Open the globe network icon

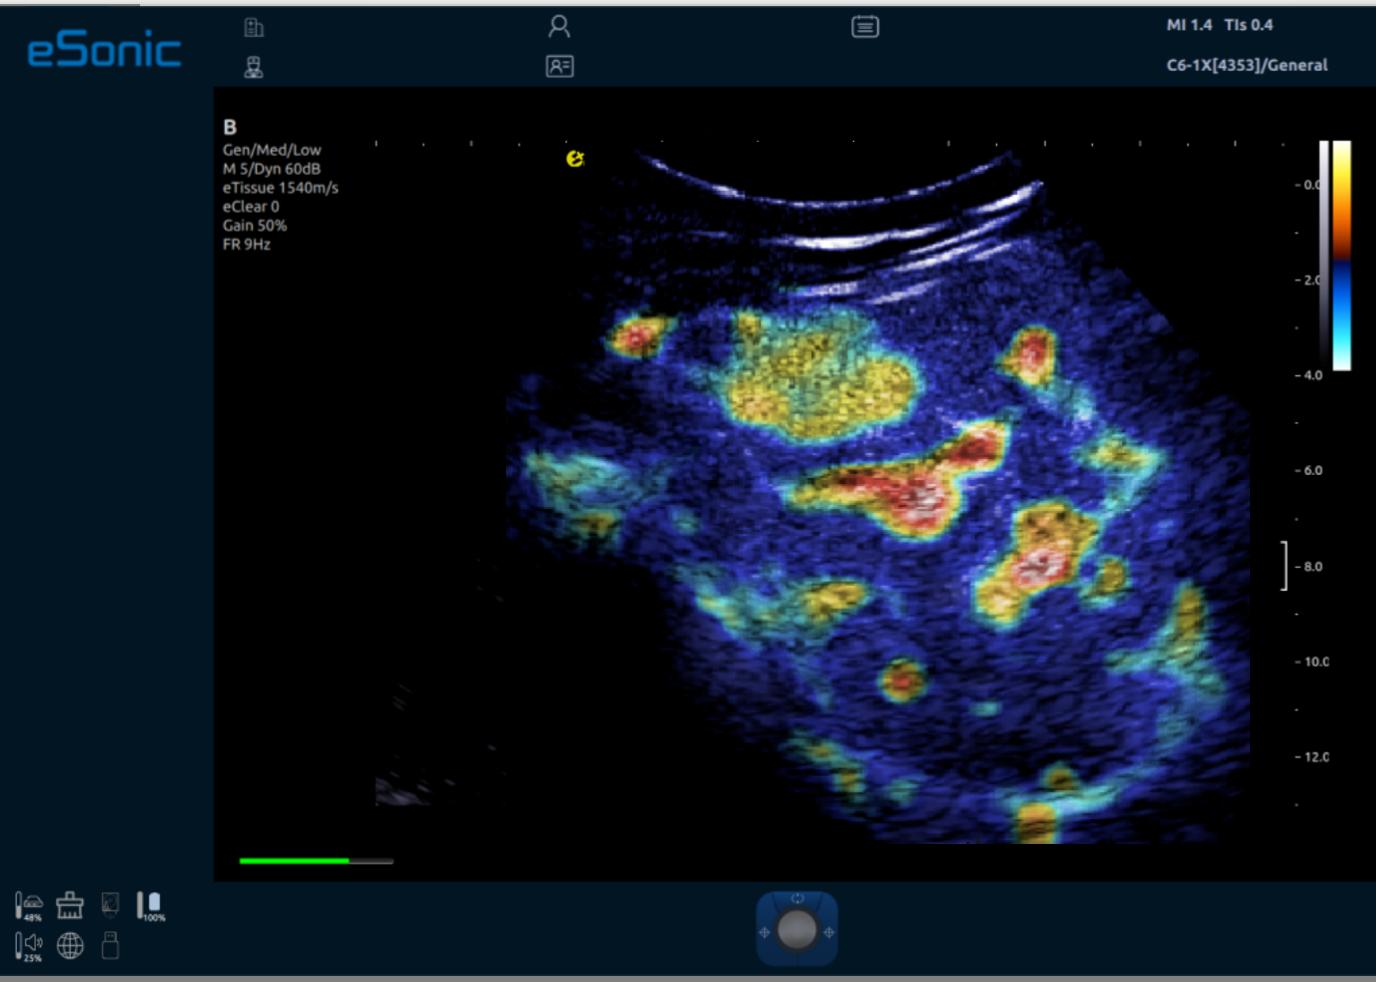(x=70, y=945)
